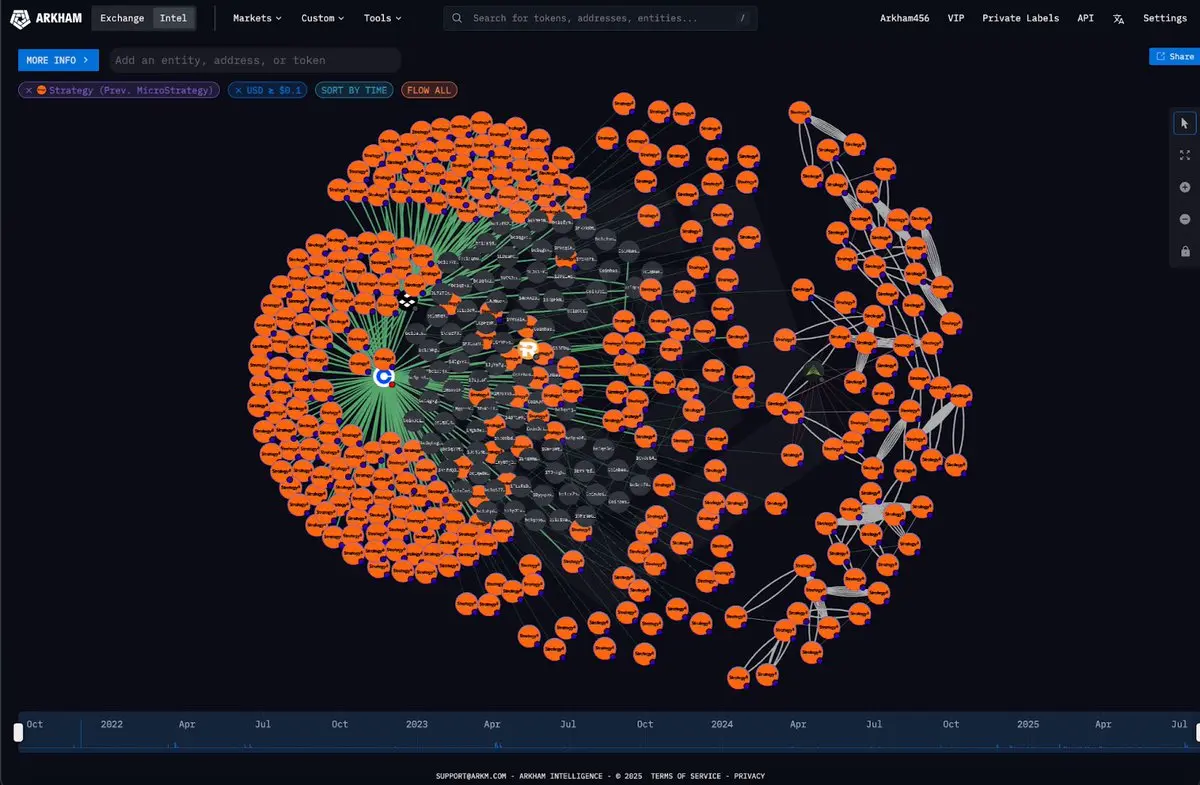
Task: Open Settings
Action: [1165, 18]
